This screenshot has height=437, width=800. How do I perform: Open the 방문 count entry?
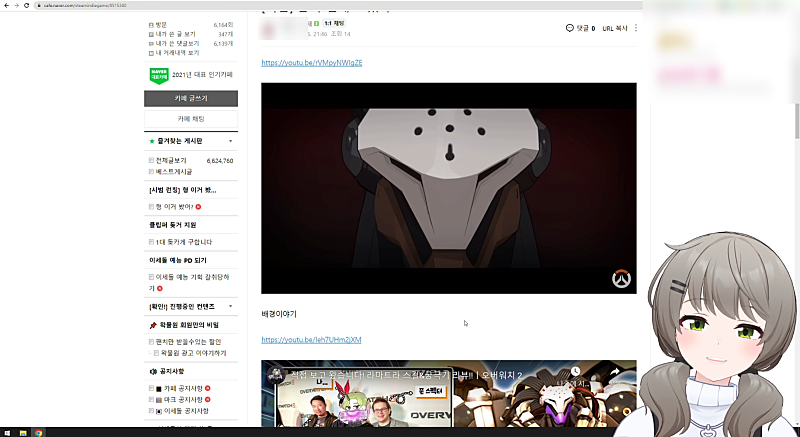tap(161, 24)
